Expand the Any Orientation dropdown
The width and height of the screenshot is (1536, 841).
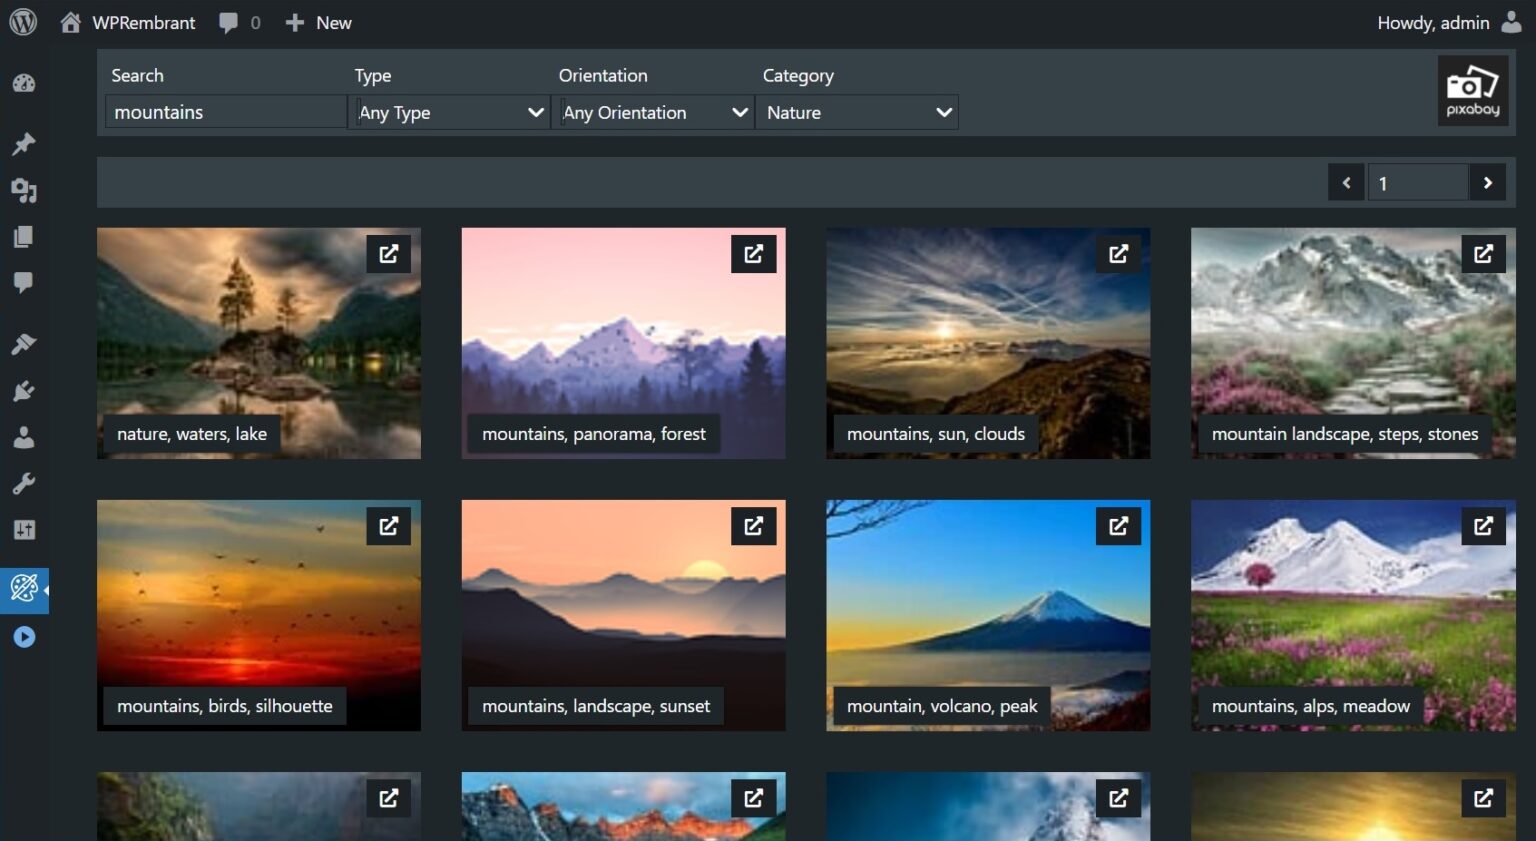[654, 113]
